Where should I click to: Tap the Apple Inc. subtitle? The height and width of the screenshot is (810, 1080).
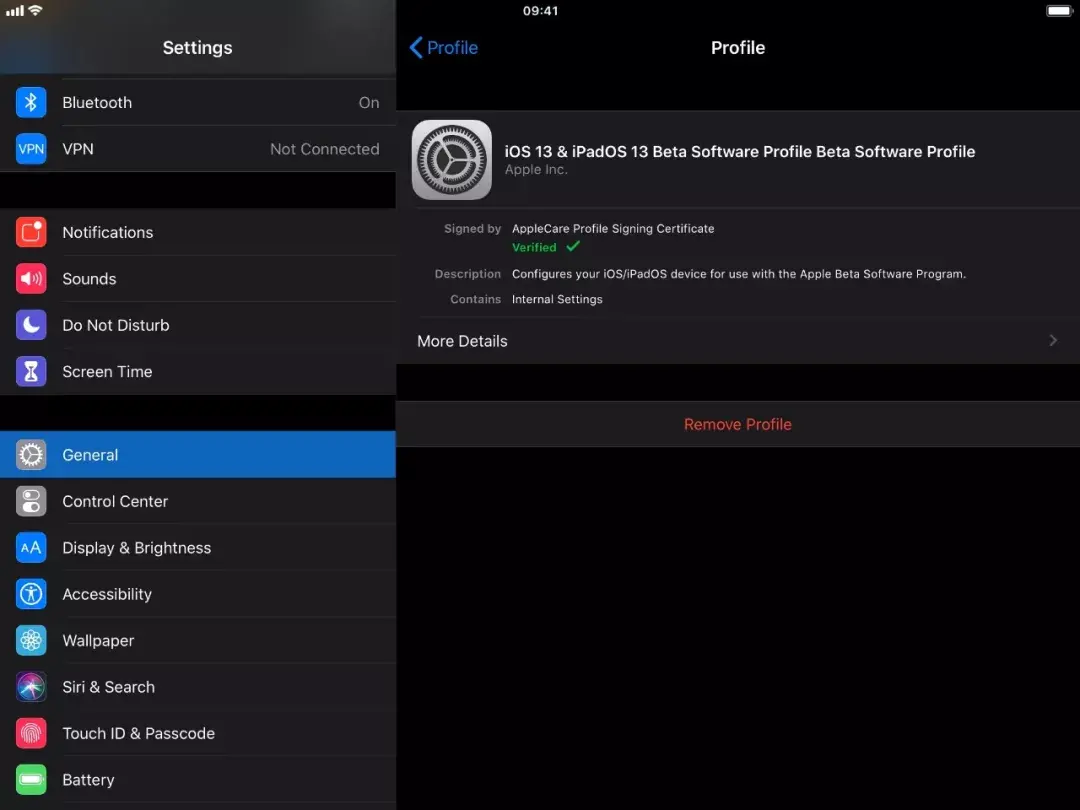click(536, 169)
